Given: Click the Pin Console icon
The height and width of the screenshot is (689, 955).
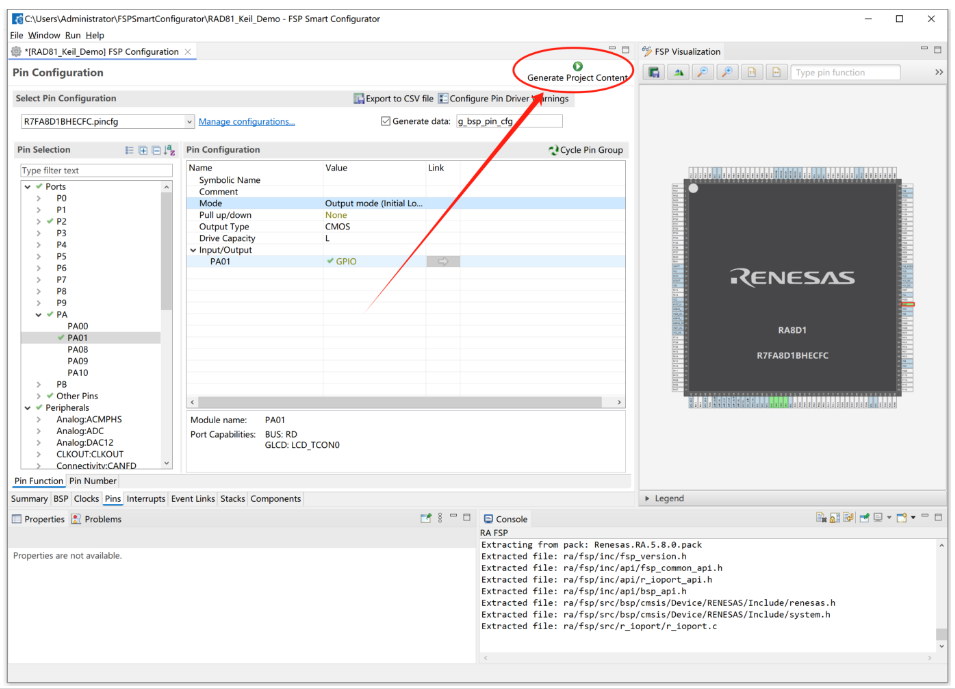Looking at the screenshot, I should point(864,518).
